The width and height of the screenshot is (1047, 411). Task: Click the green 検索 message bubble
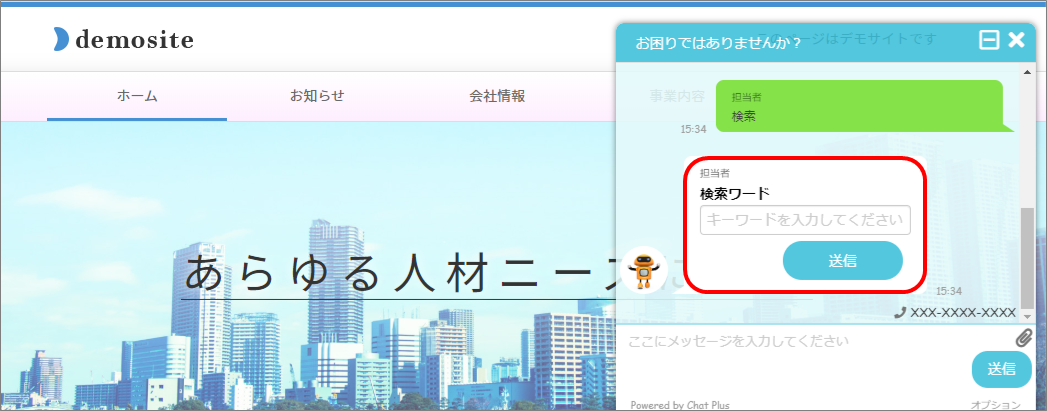pos(865,106)
